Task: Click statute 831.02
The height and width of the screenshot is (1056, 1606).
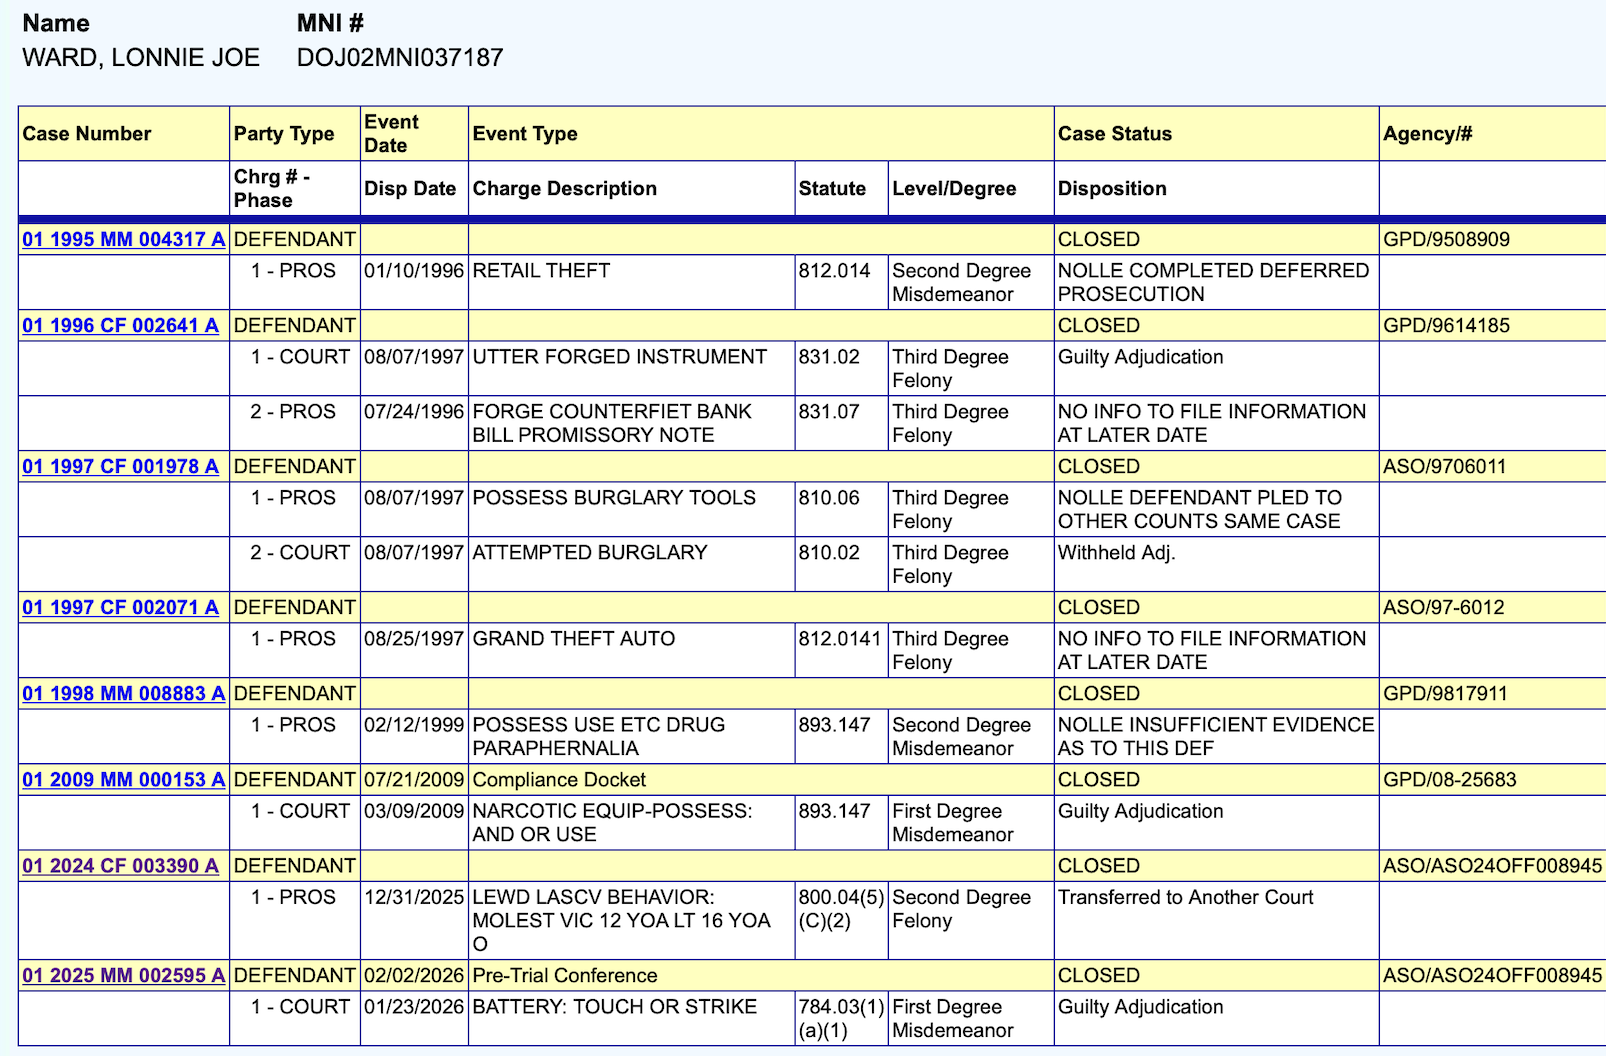Action: tap(829, 356)
